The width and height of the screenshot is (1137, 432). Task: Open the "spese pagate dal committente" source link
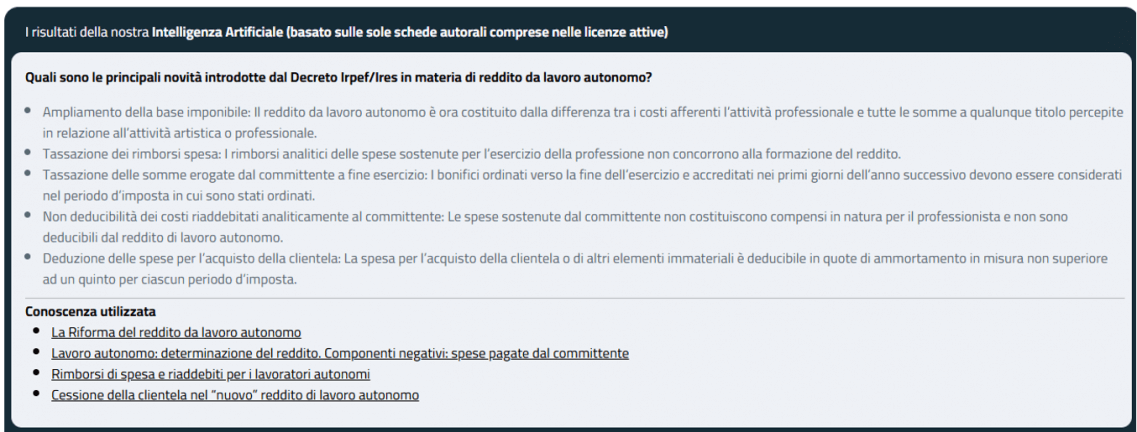[x=340, y=353]
